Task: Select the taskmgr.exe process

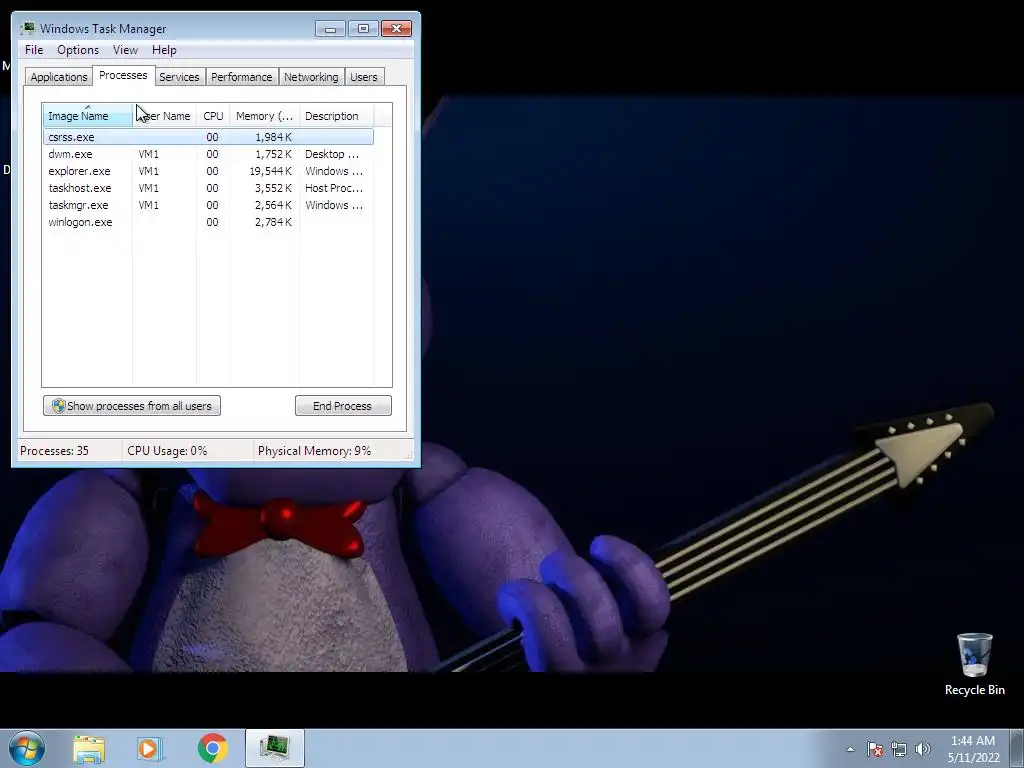Action: tap(208, 205)
